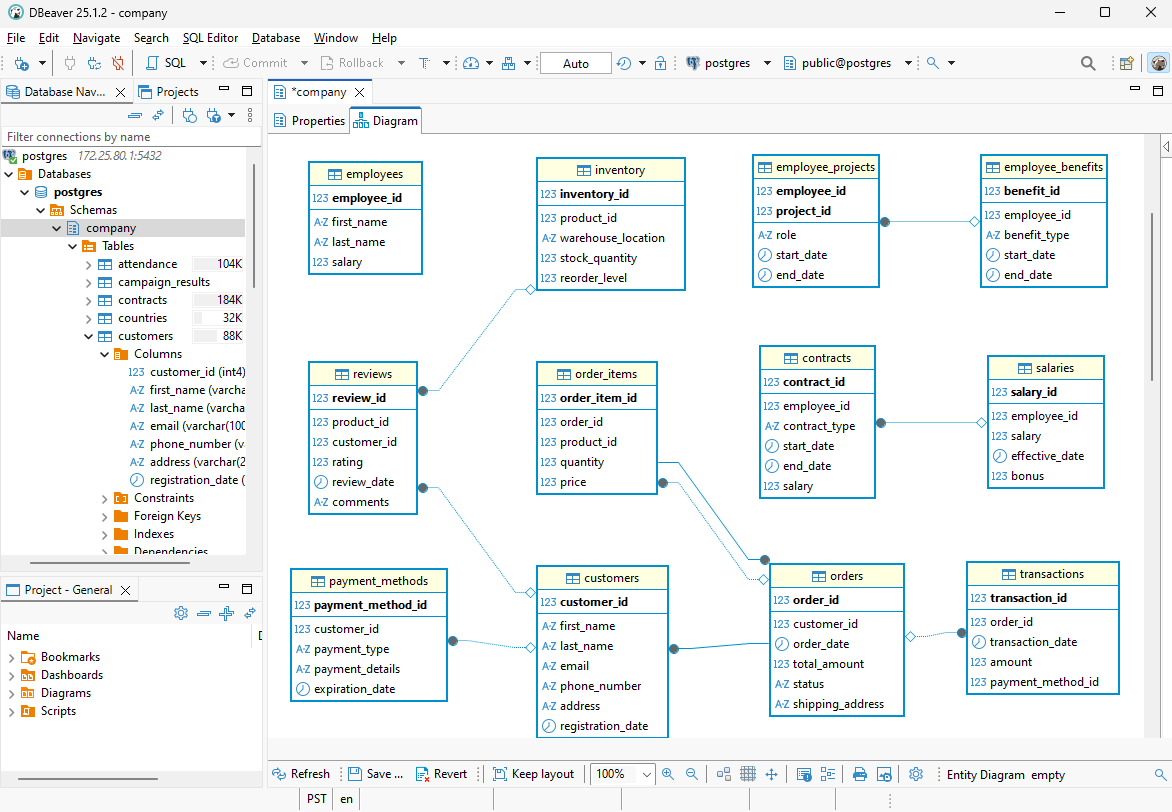This screenshot has width=1172, height=812.
Task: Click the dashboard gauge icon
Action: pos(471,64)
